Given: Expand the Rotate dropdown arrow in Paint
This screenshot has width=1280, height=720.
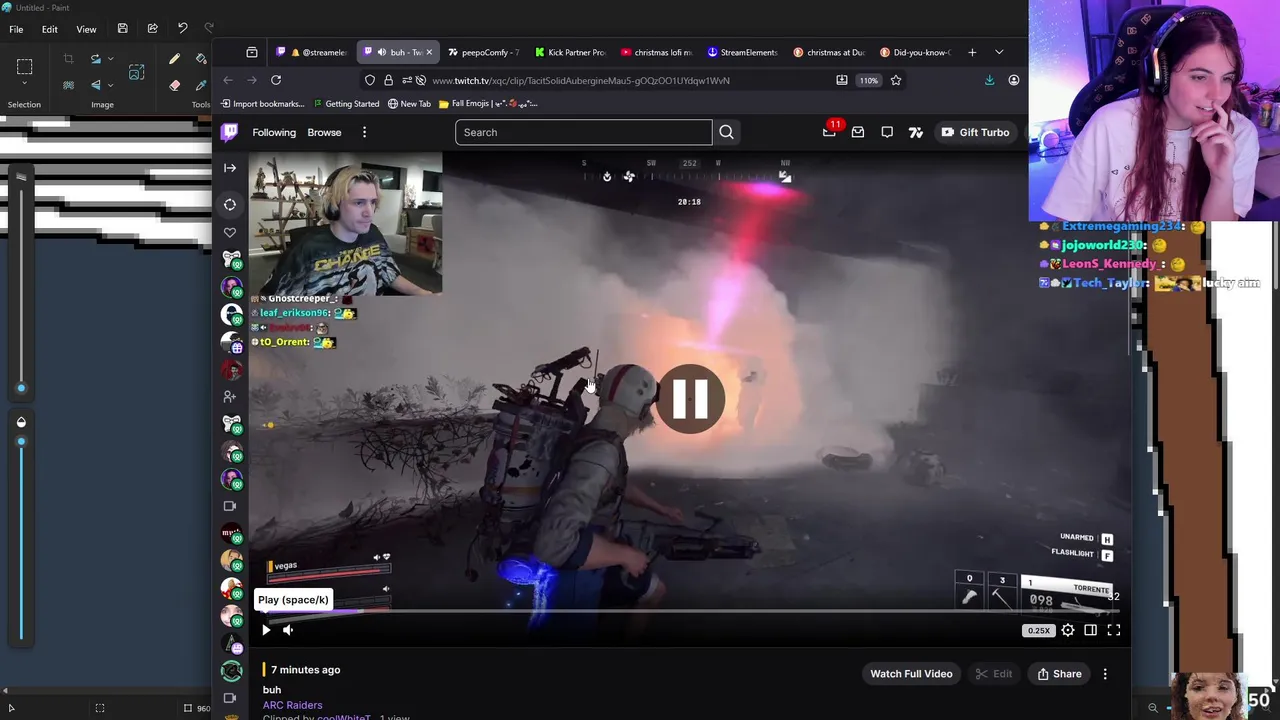Looking at the screenshot, I should 110,60.
